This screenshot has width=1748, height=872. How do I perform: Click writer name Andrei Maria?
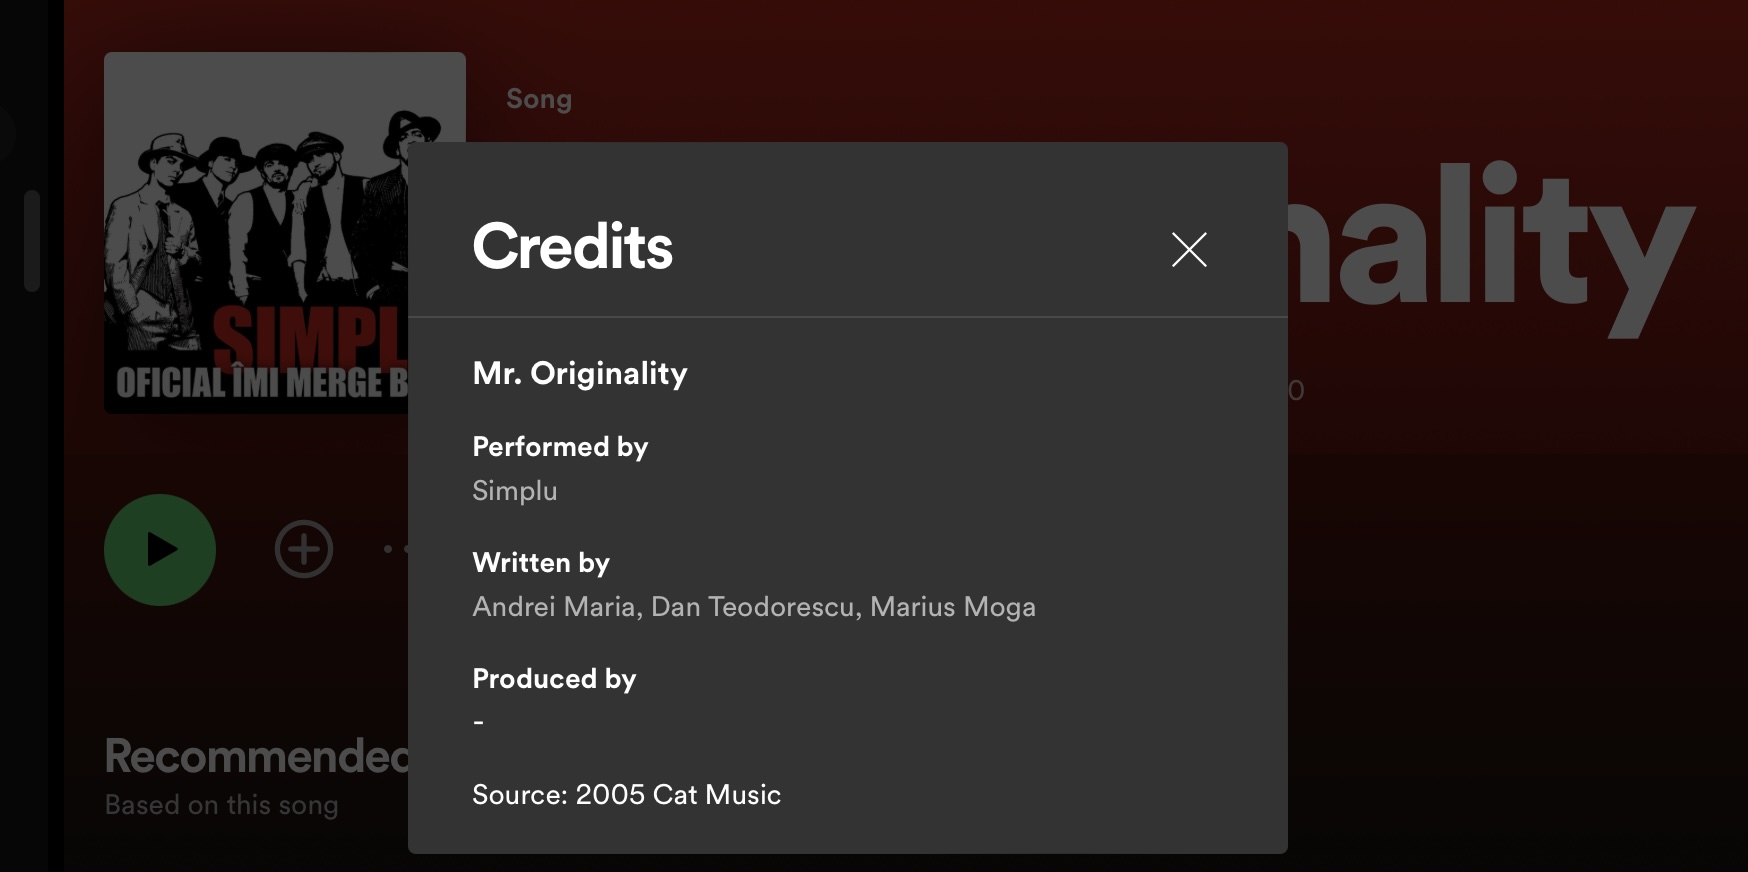tap(554, 607)
